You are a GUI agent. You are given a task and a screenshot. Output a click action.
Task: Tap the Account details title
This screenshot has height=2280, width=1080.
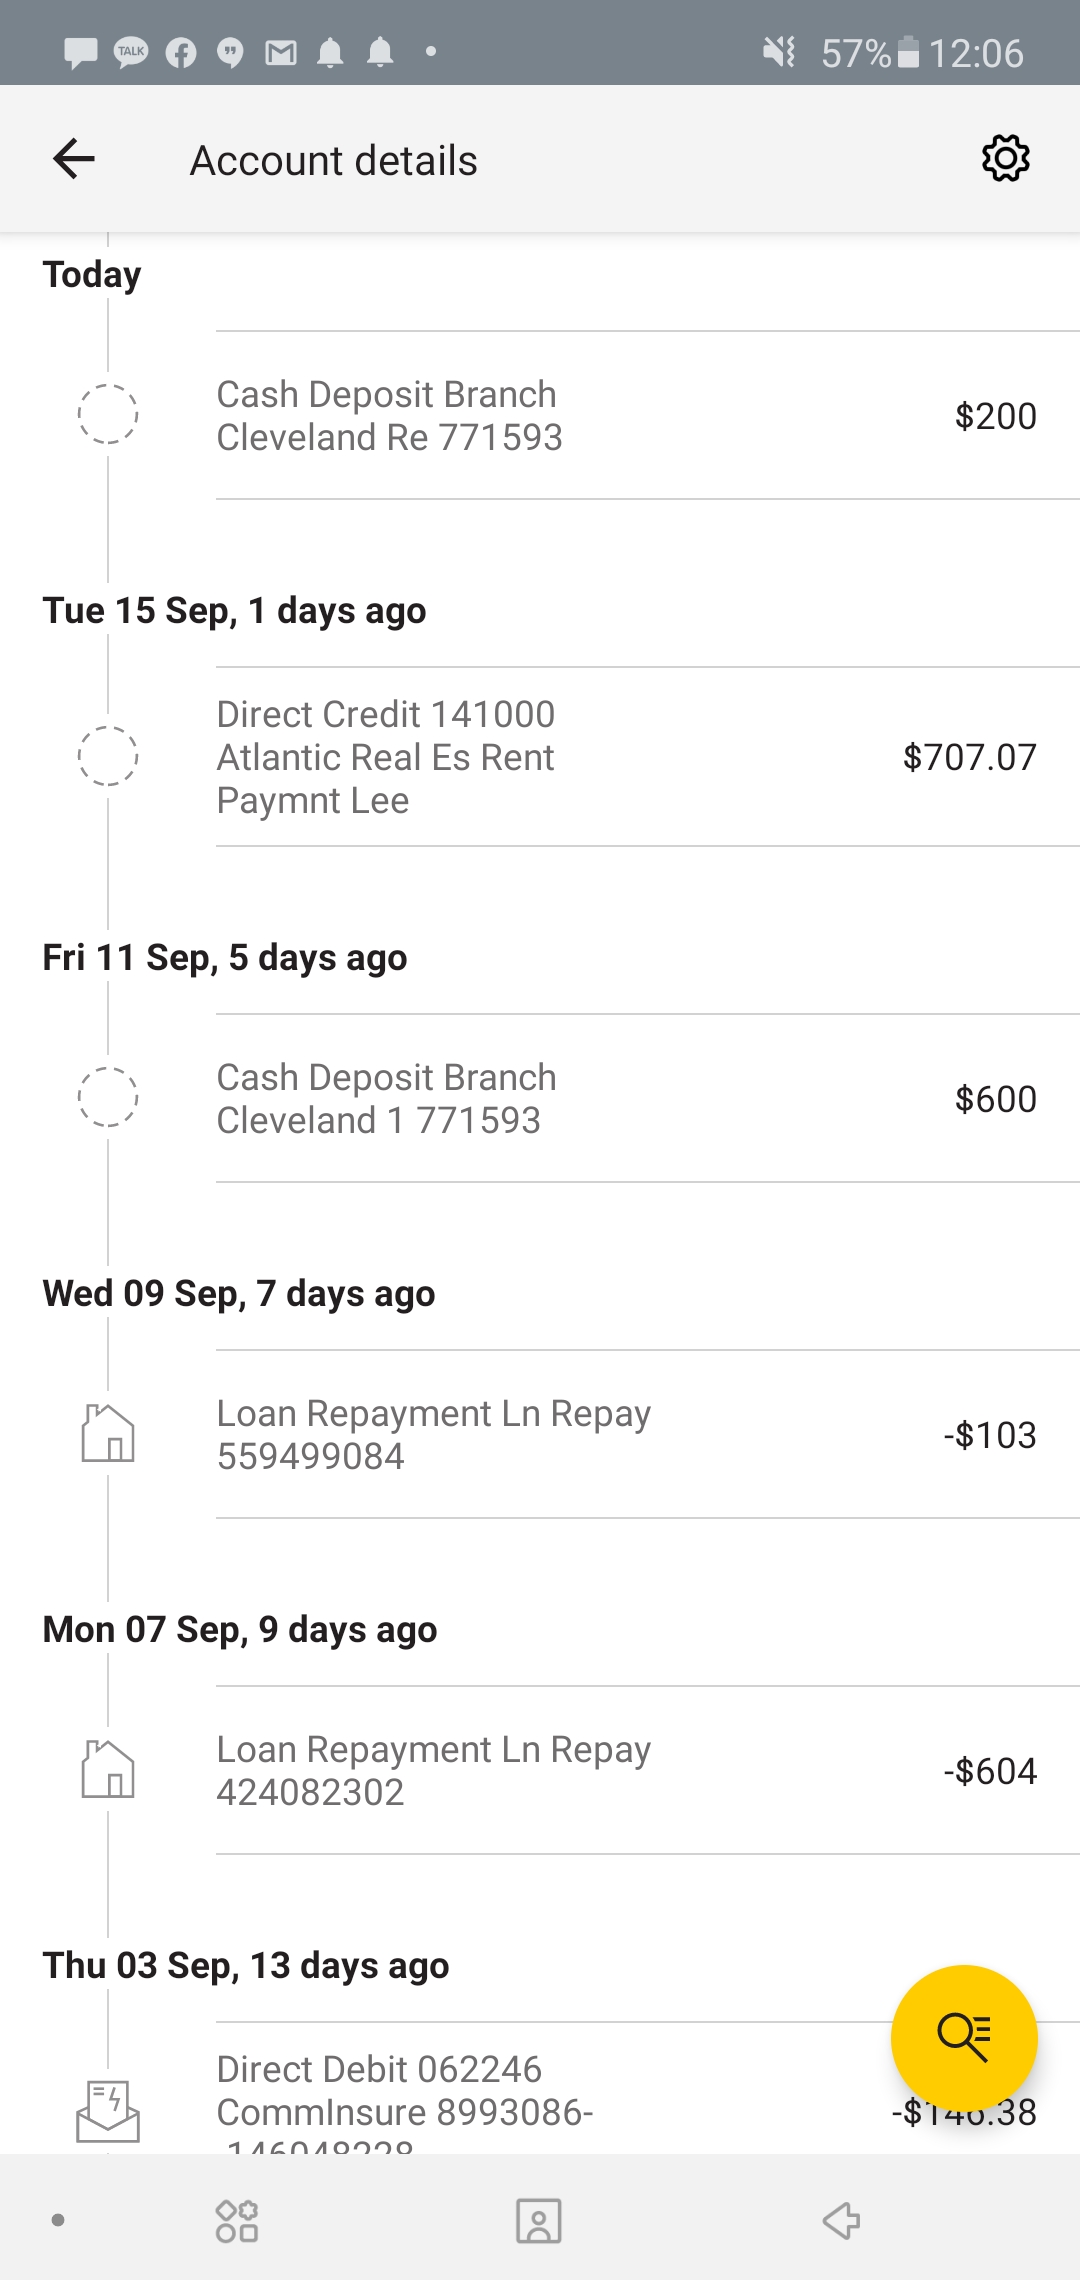point(334,161)
